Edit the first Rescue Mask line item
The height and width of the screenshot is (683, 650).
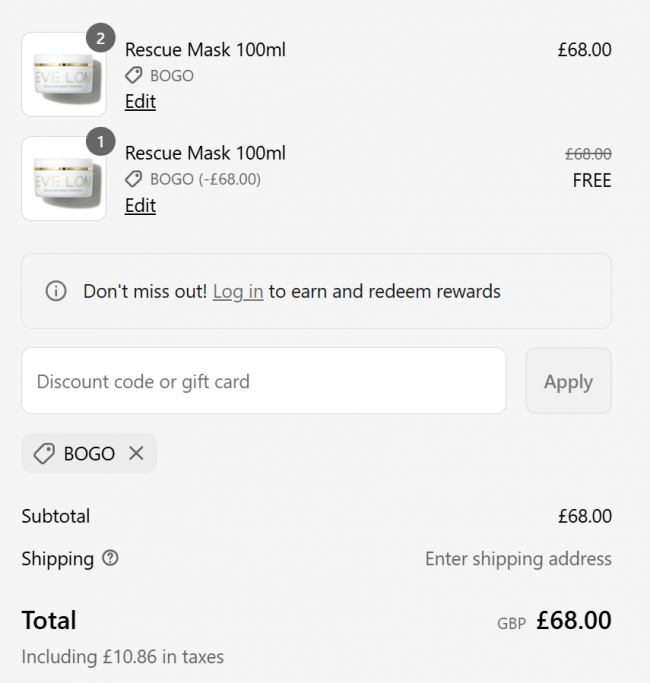(x=140, y=102)
